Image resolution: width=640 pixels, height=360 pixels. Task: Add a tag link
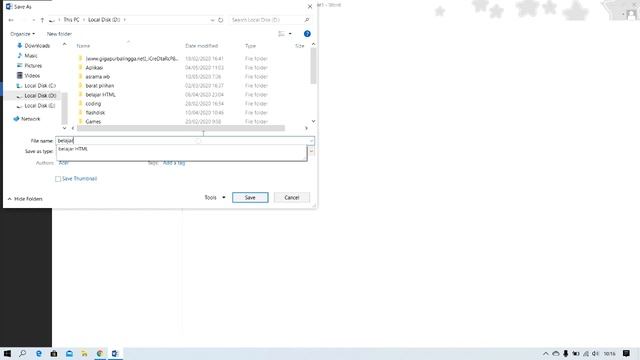pos(174,163)
